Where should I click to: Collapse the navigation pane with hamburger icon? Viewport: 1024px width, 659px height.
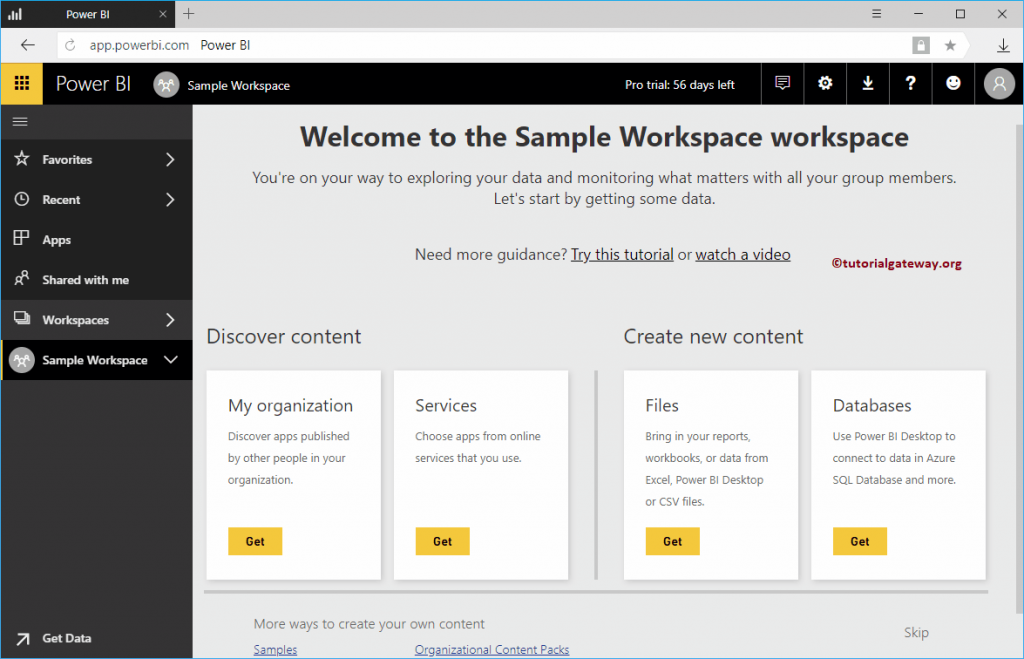(x=20, y=121)
